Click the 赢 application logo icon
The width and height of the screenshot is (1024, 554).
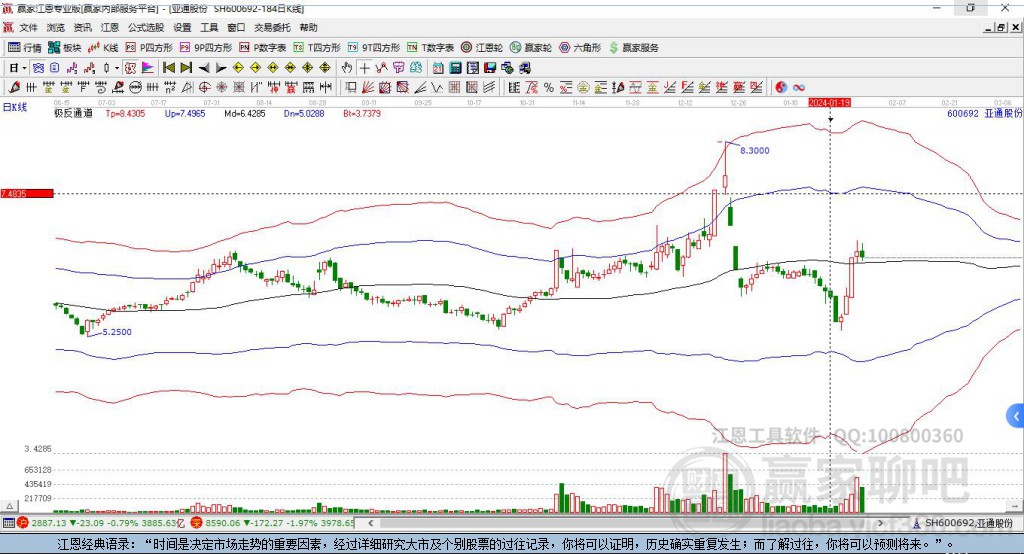coord(8,27)
